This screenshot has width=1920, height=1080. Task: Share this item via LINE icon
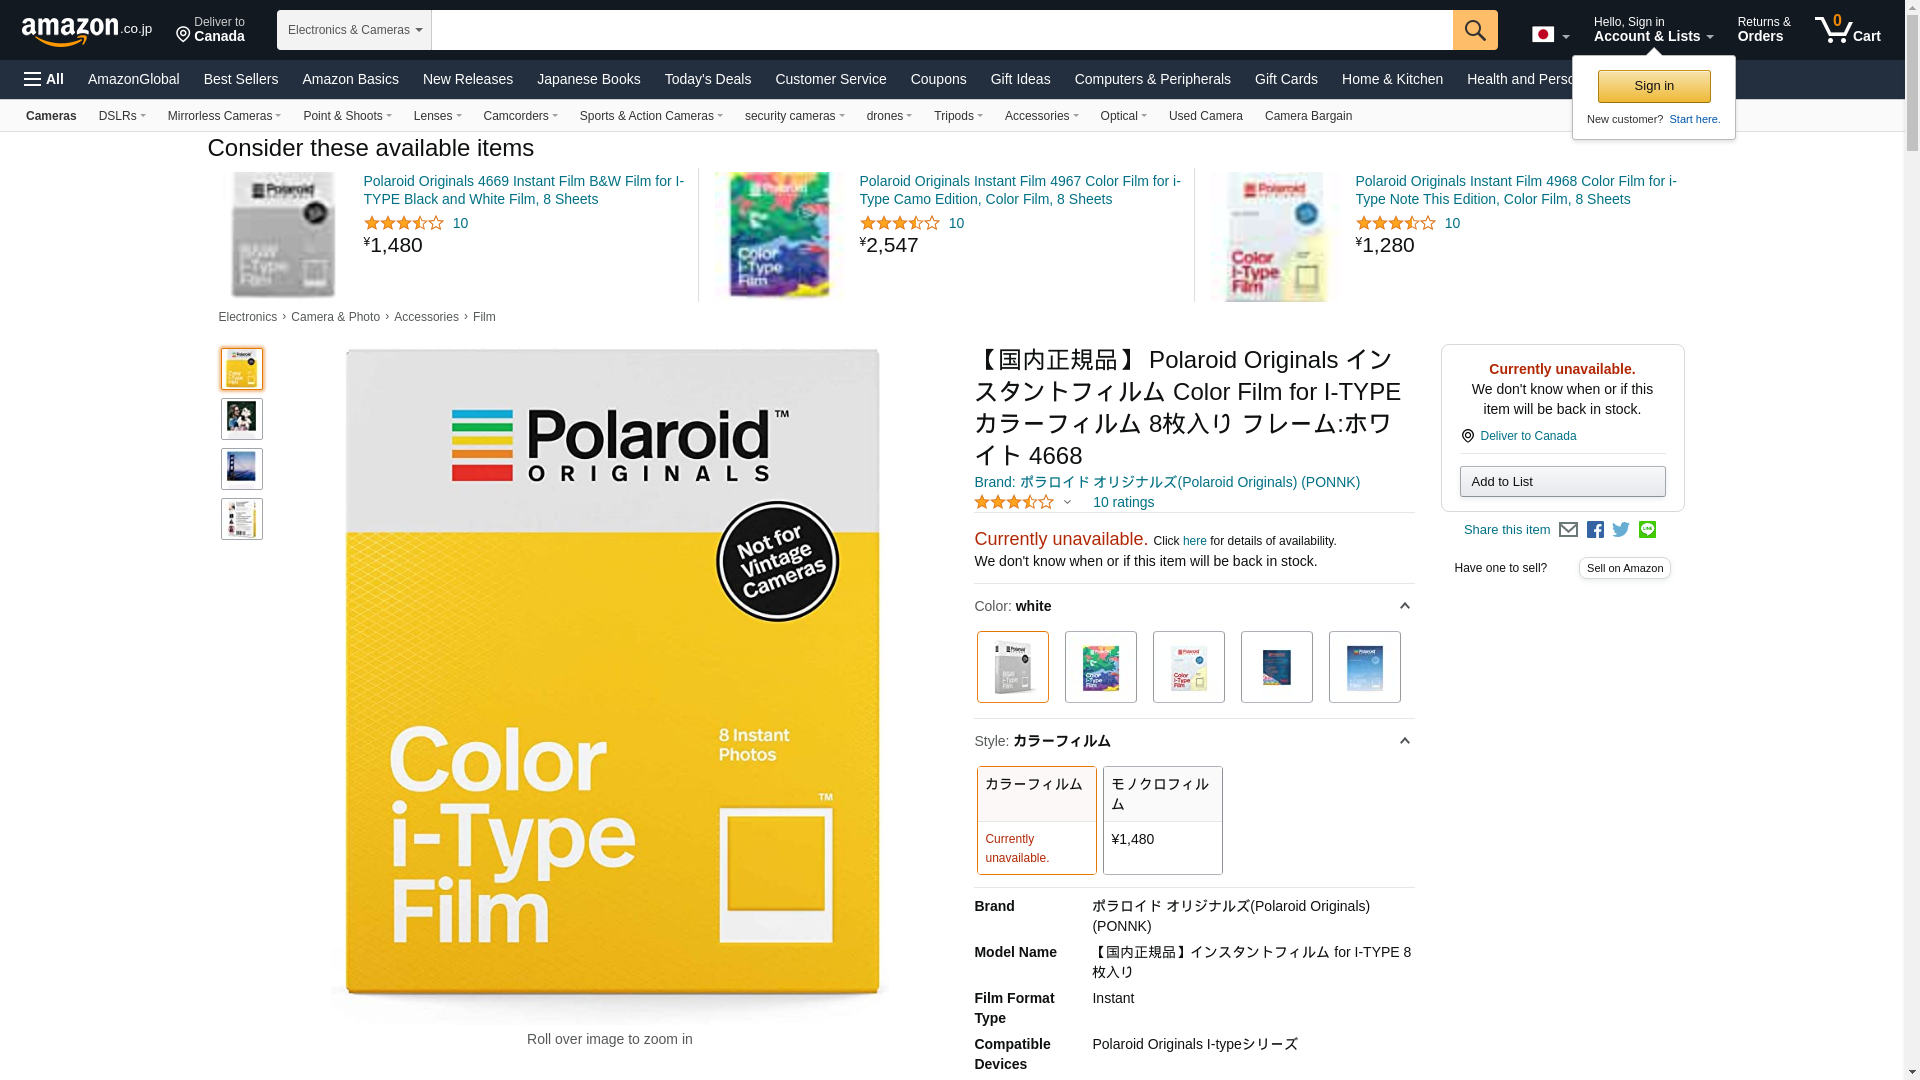pos(1647,530)
